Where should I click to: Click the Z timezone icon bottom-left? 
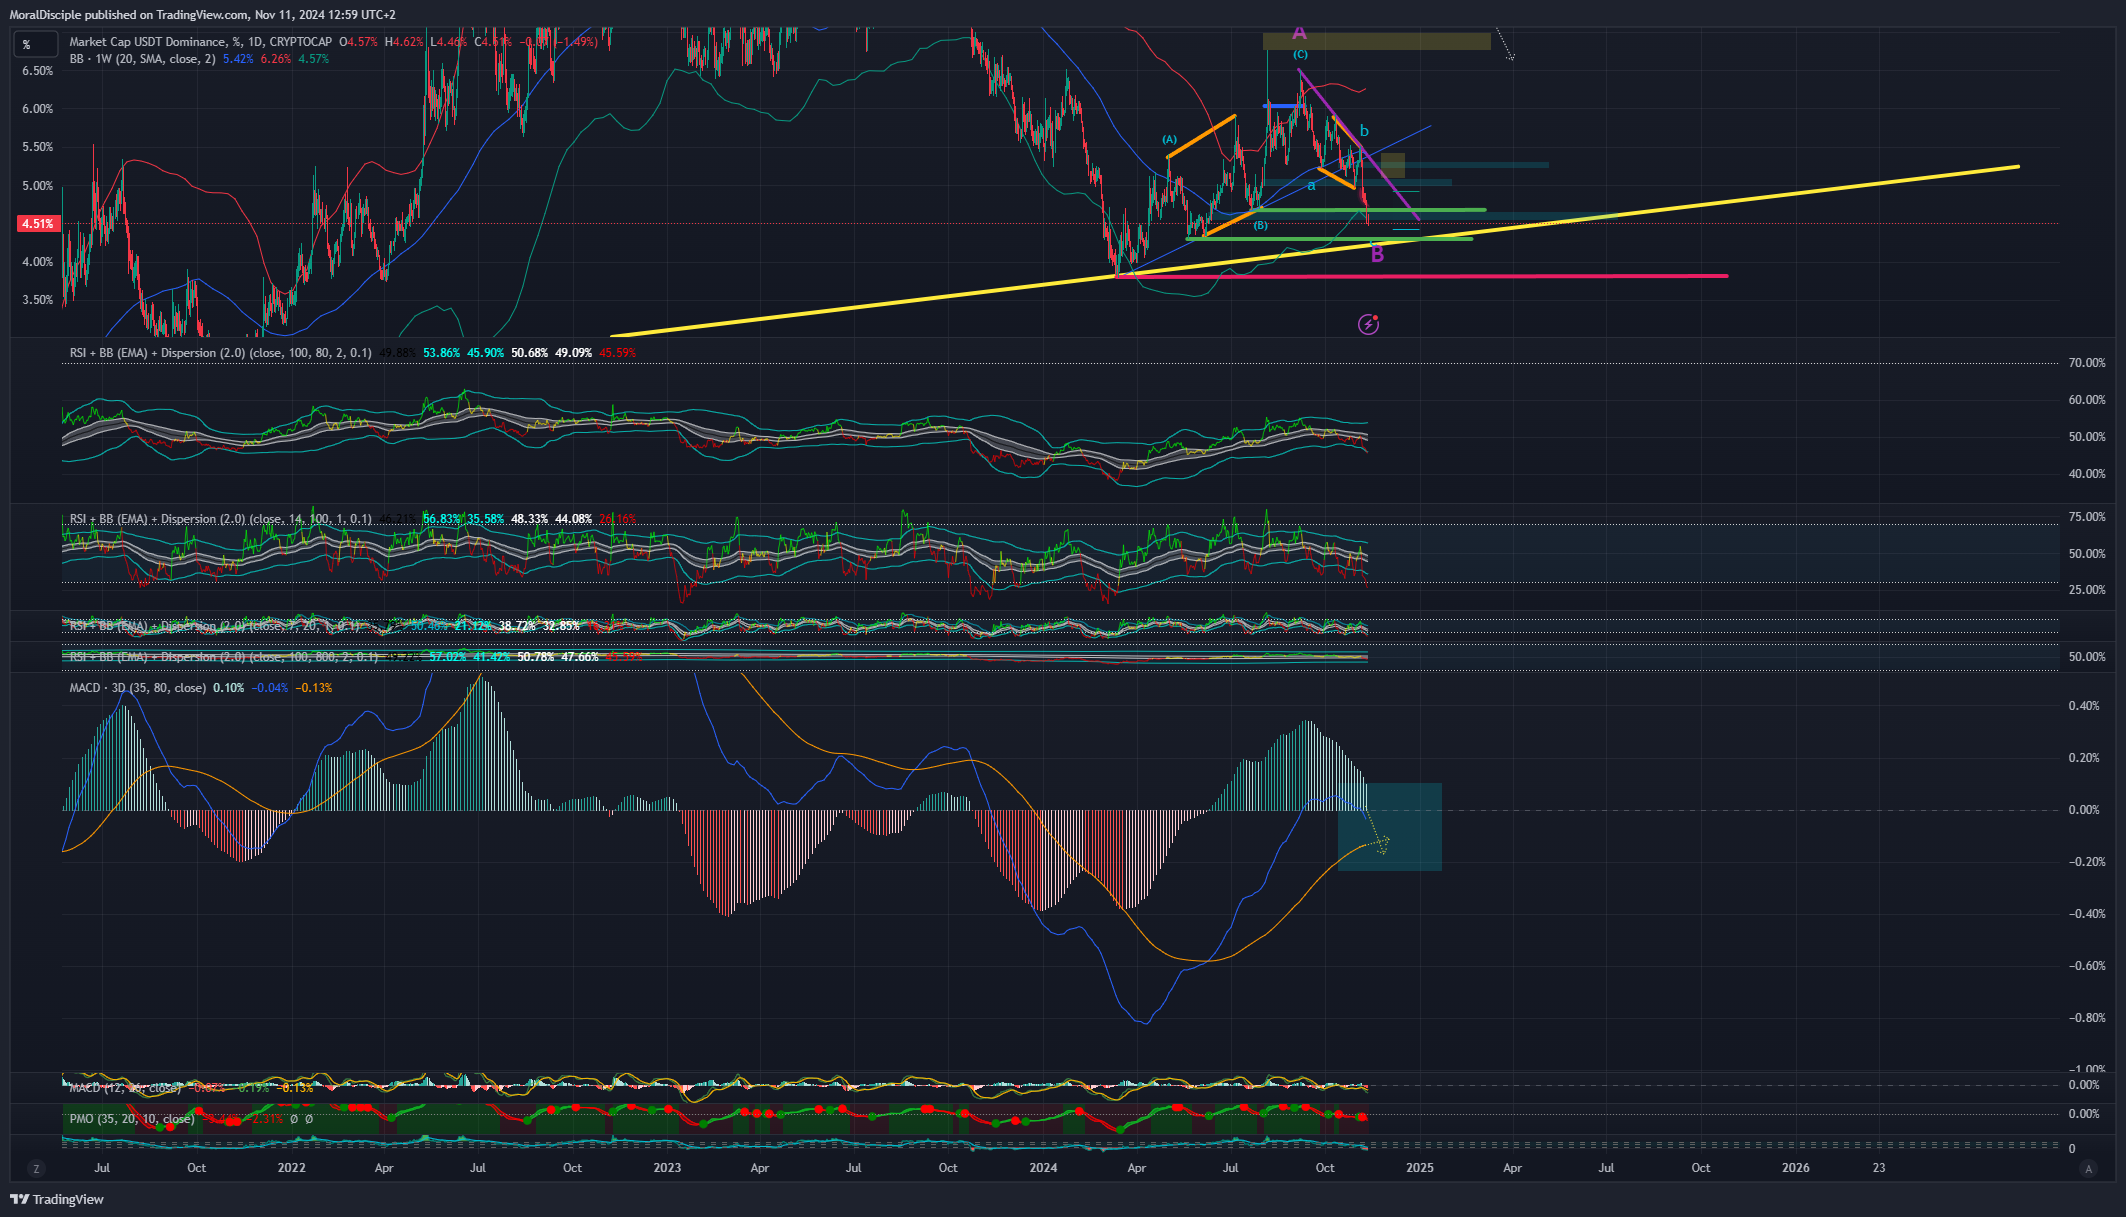[x=37, y=1168]
